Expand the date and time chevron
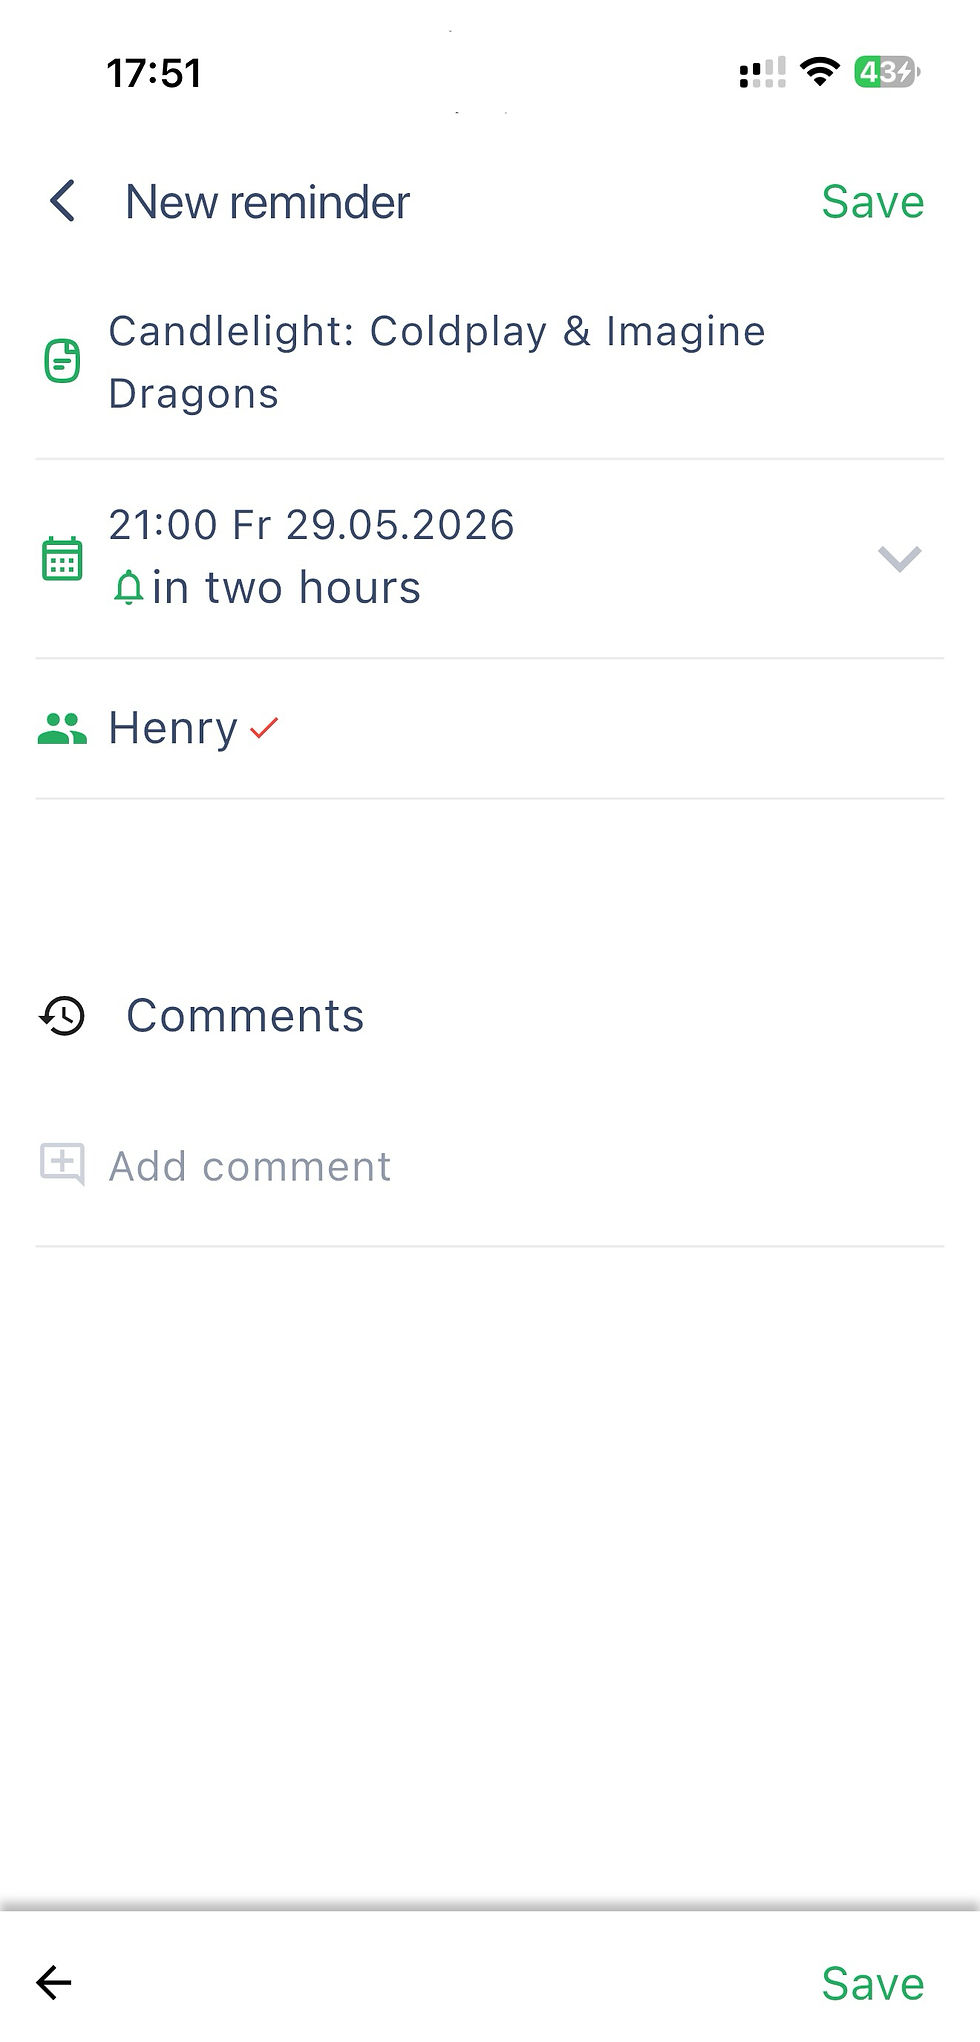Image resolution: width=980 pixels, height=2042 pixels. pos(899,558)
